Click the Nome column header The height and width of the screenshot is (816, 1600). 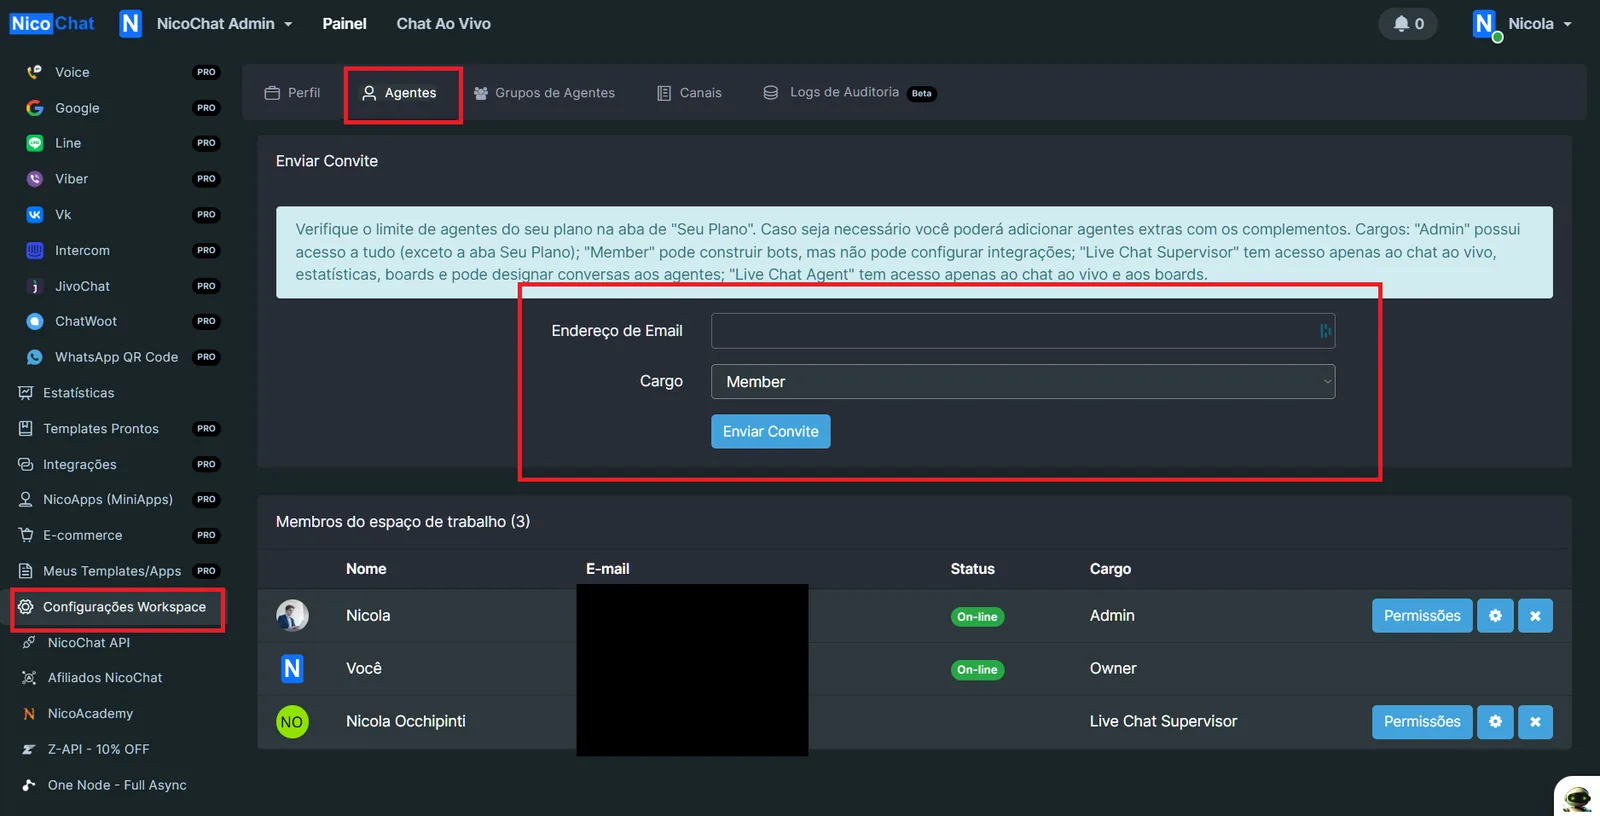[366, 569]
